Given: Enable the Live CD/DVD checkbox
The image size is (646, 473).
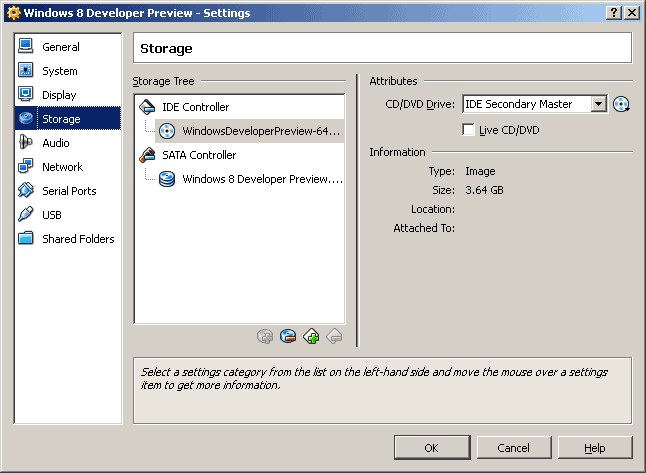Looking at the screenshot, I should 468,130.
